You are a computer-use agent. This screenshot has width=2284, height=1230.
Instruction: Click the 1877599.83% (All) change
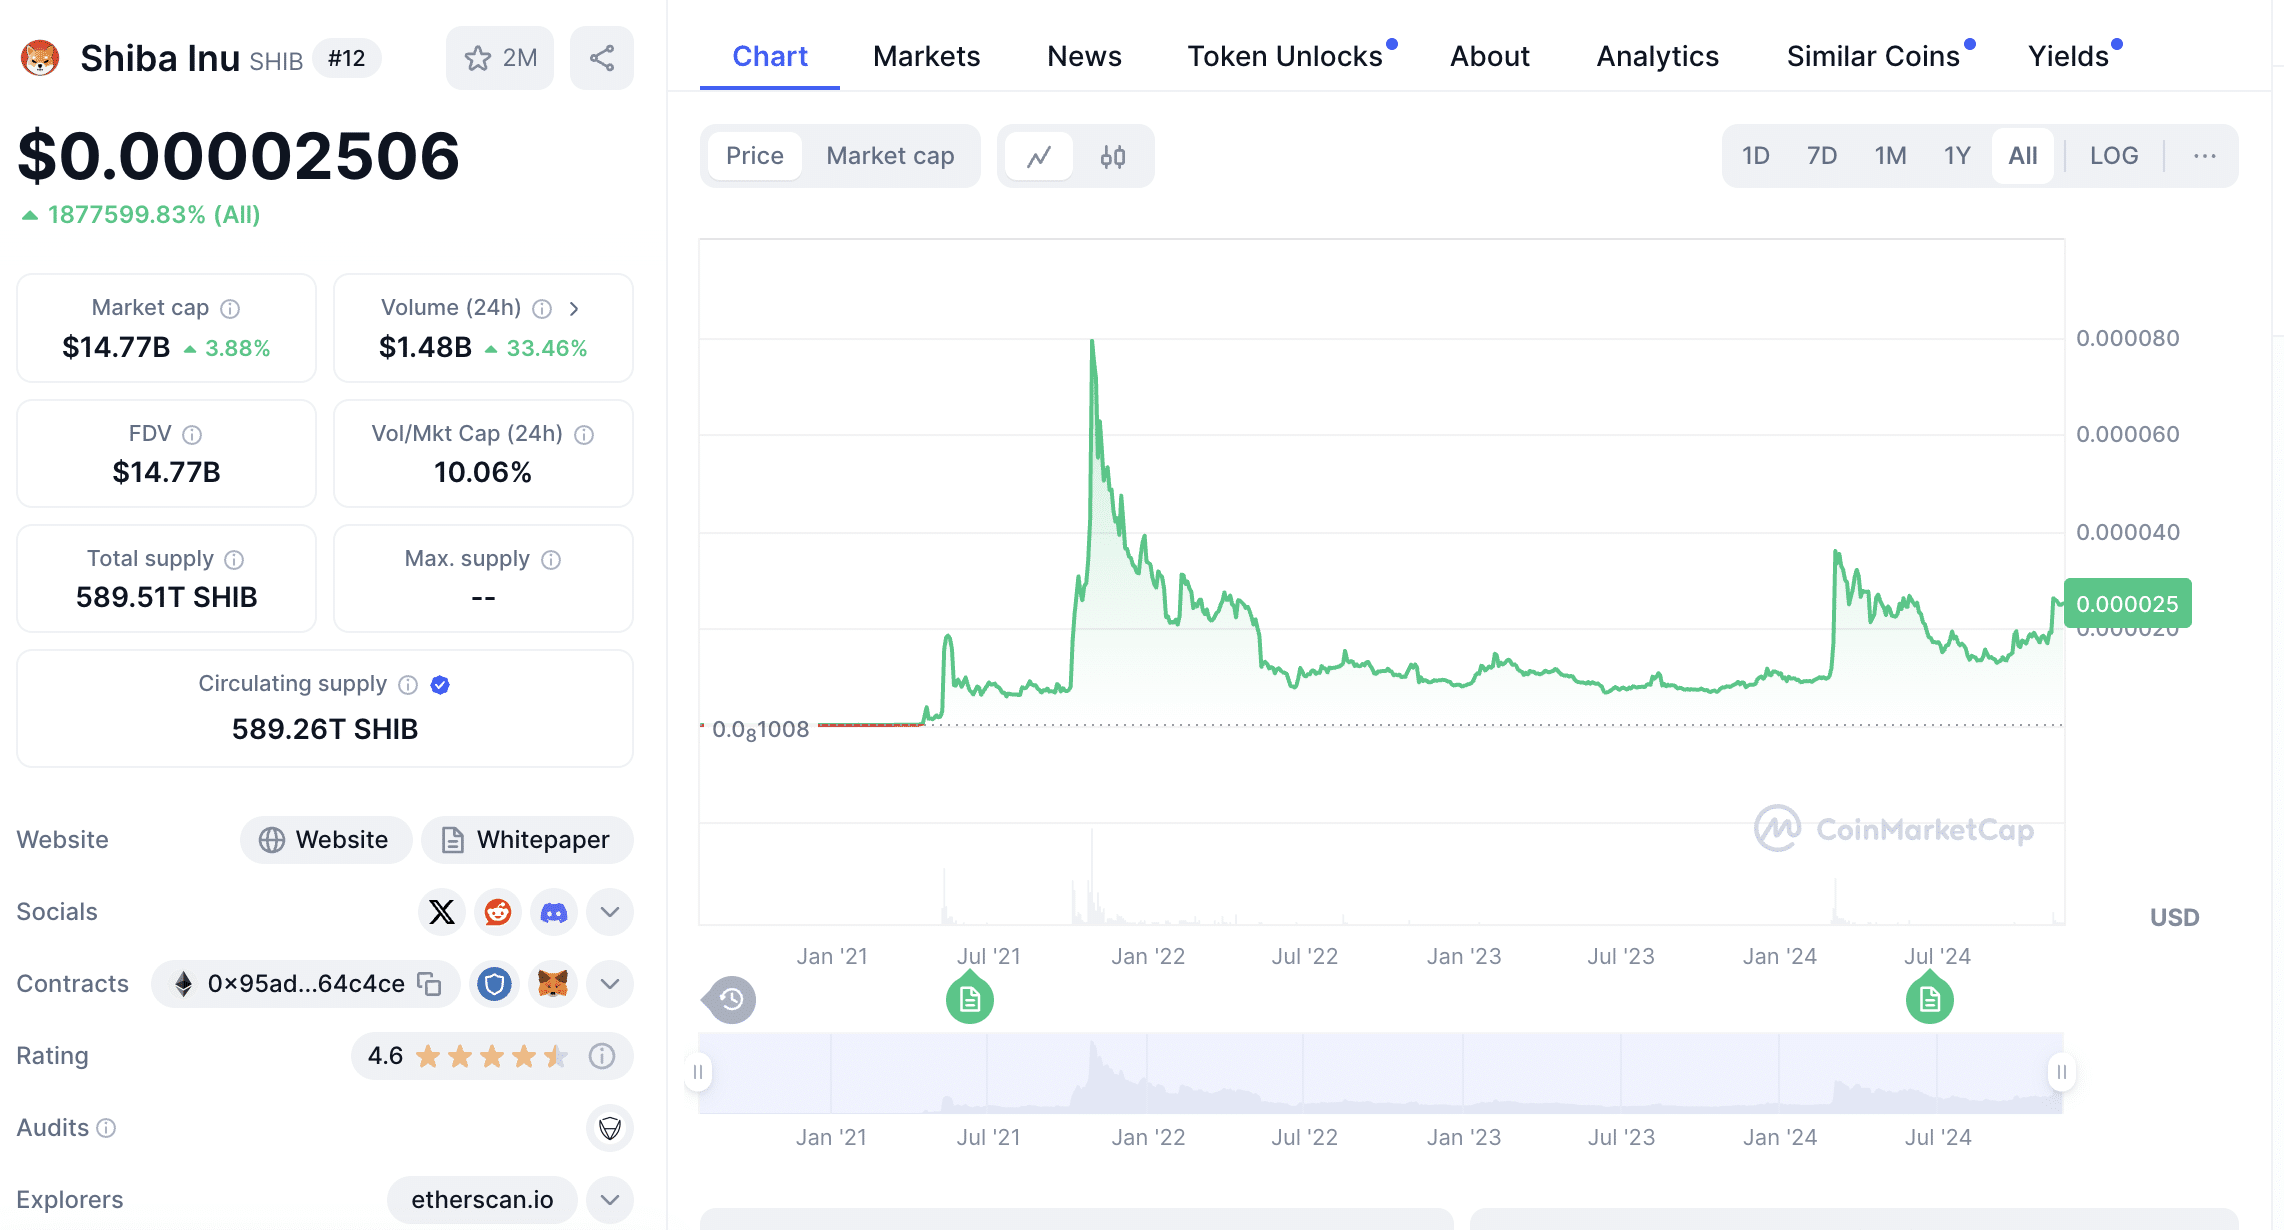point(141,215)
